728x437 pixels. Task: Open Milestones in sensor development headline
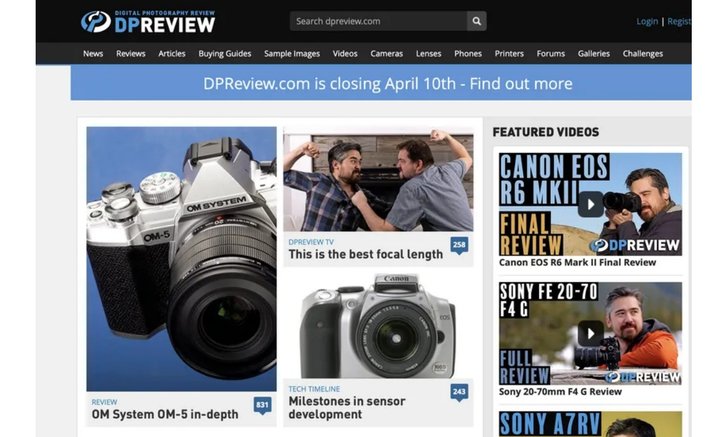(x=347, y=407)
